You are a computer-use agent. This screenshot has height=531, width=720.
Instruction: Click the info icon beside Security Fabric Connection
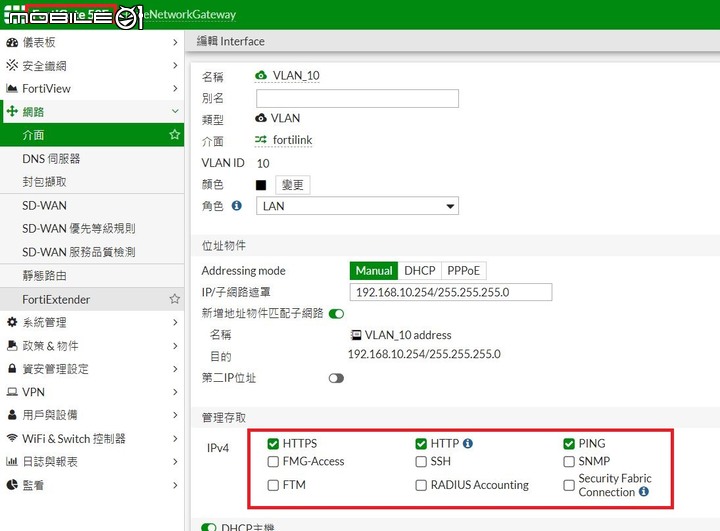click(644, 491)
